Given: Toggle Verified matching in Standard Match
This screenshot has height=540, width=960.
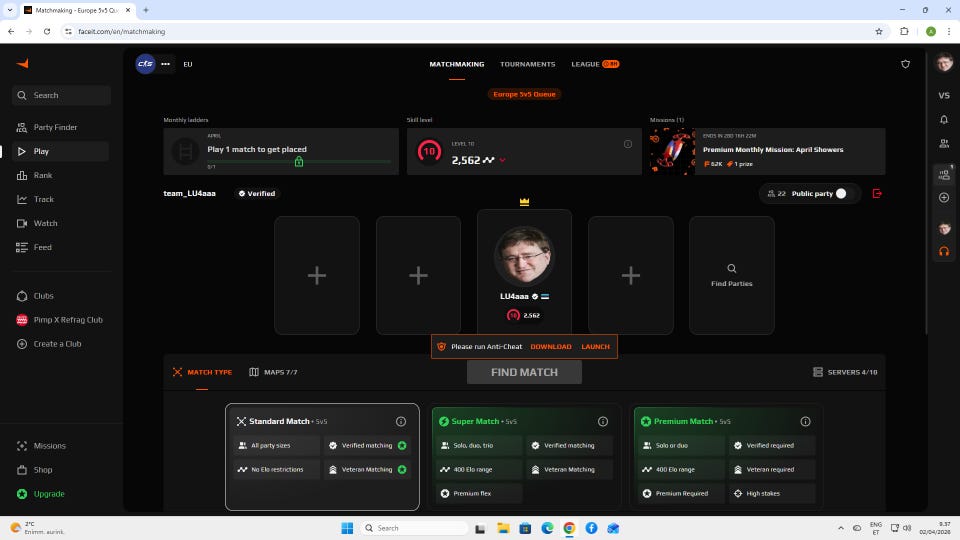Looking at the screenshot, I should 402,446.
